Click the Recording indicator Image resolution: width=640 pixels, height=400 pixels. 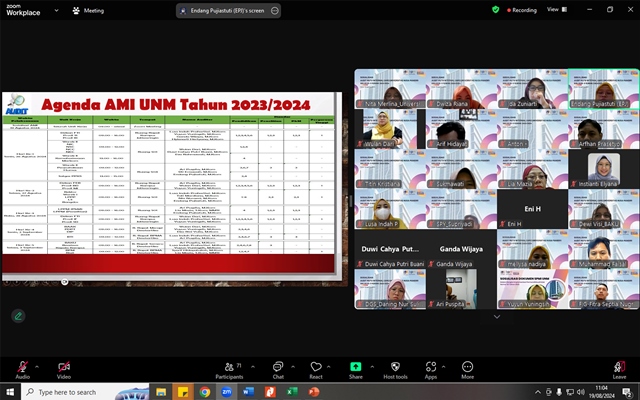coord(521,9)
